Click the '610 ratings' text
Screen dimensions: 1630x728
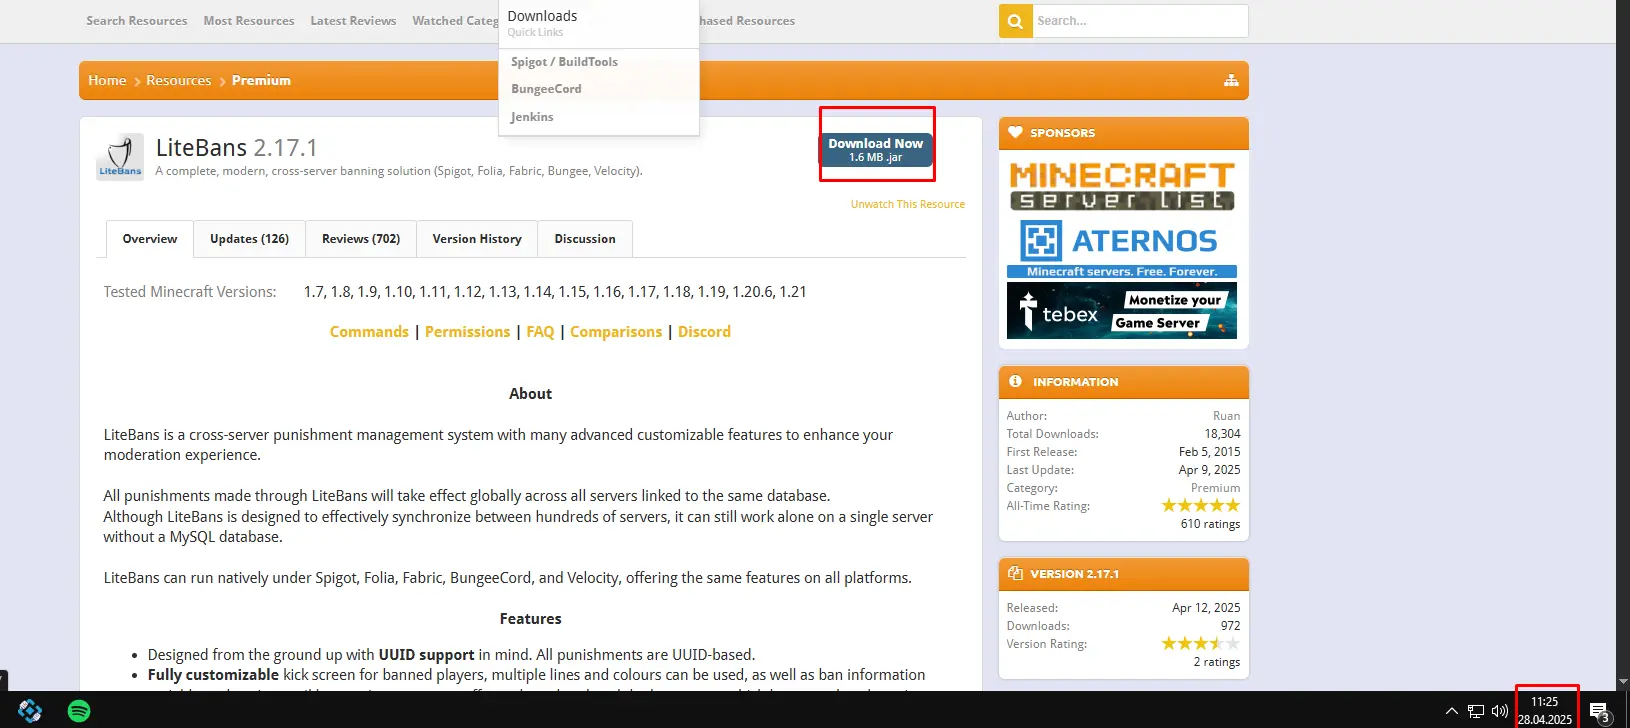(x=1210, y=524)
